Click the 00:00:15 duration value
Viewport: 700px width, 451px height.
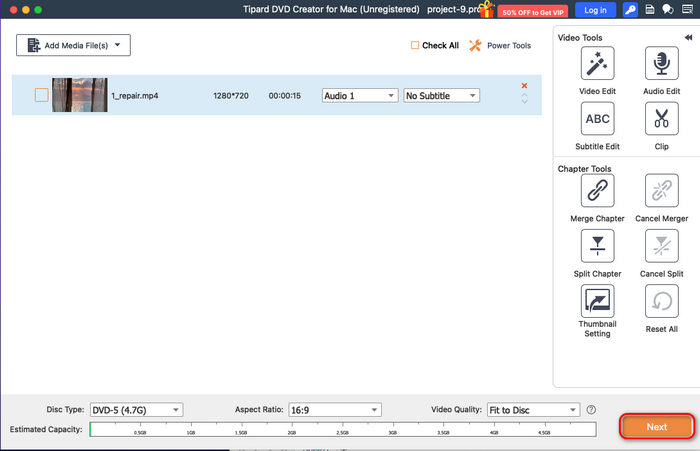[x=285, y=96]
